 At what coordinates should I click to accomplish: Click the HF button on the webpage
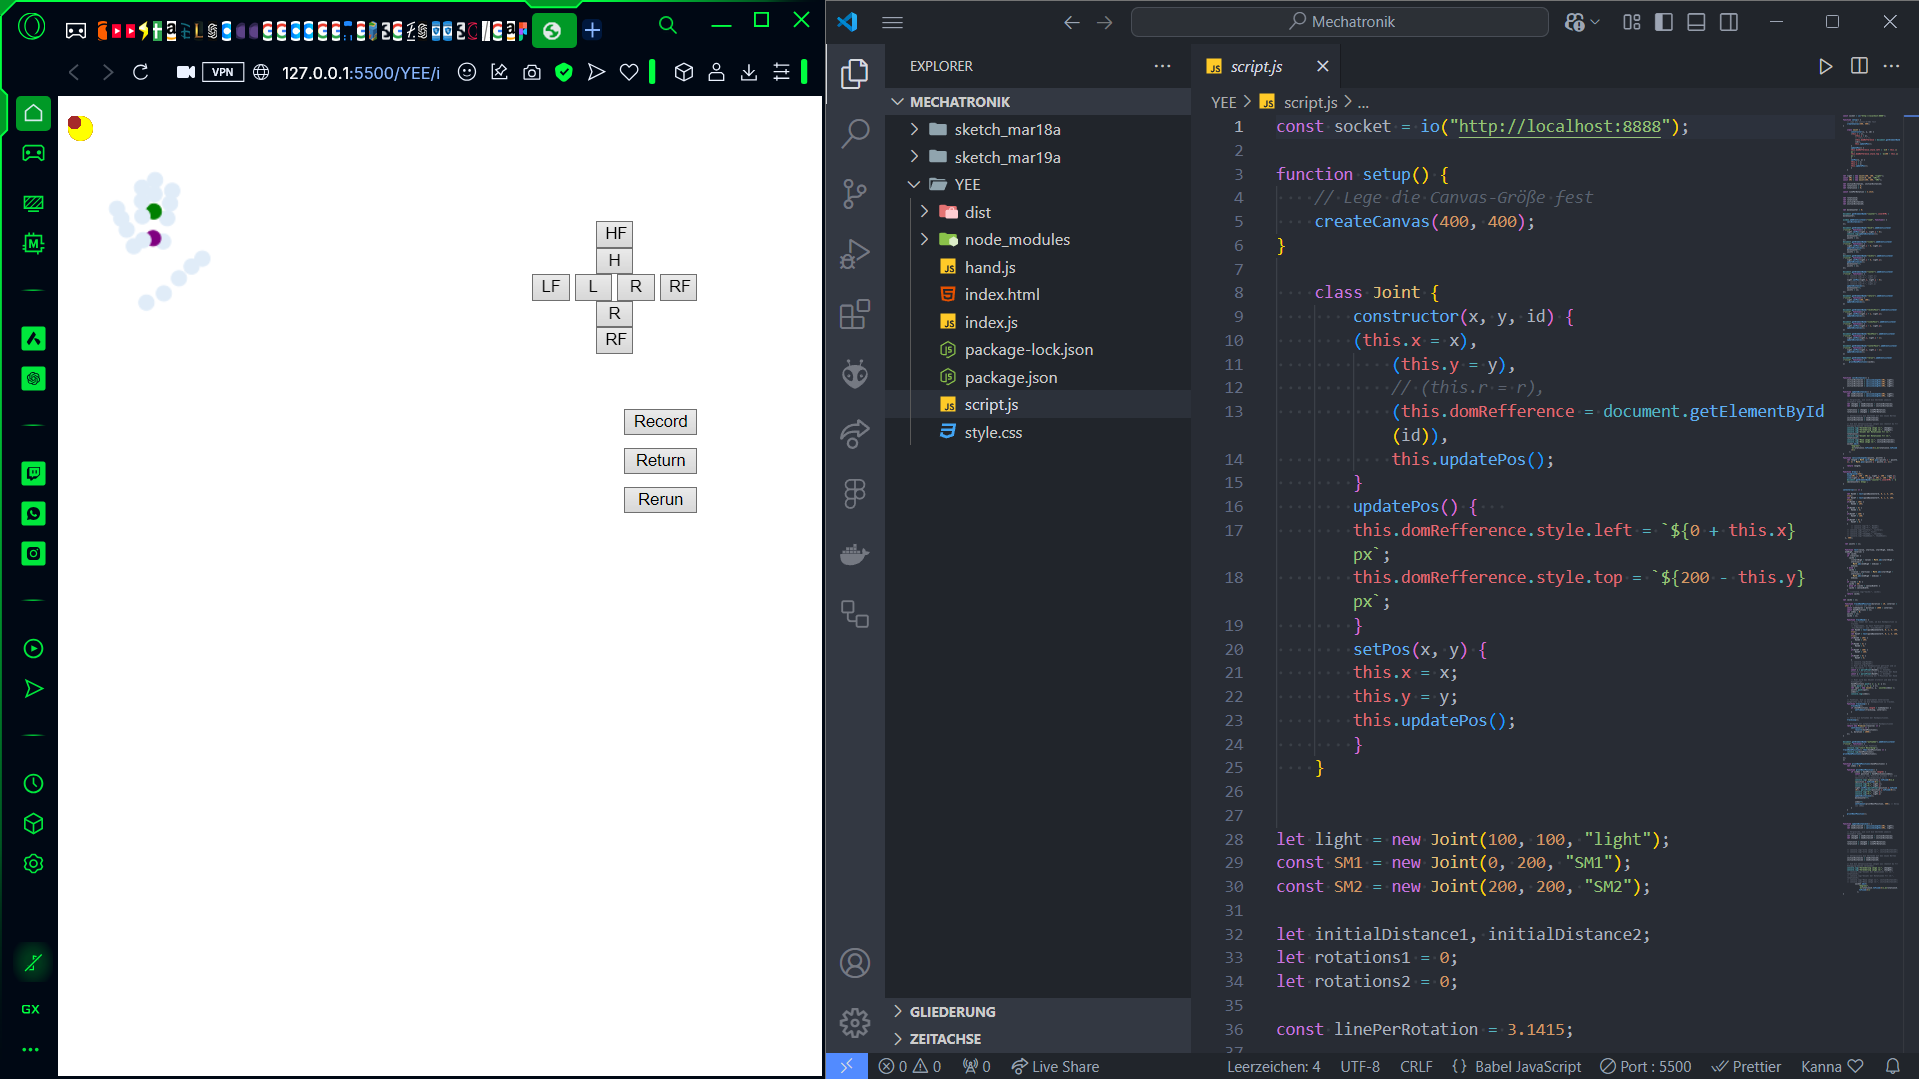point(615,233)
